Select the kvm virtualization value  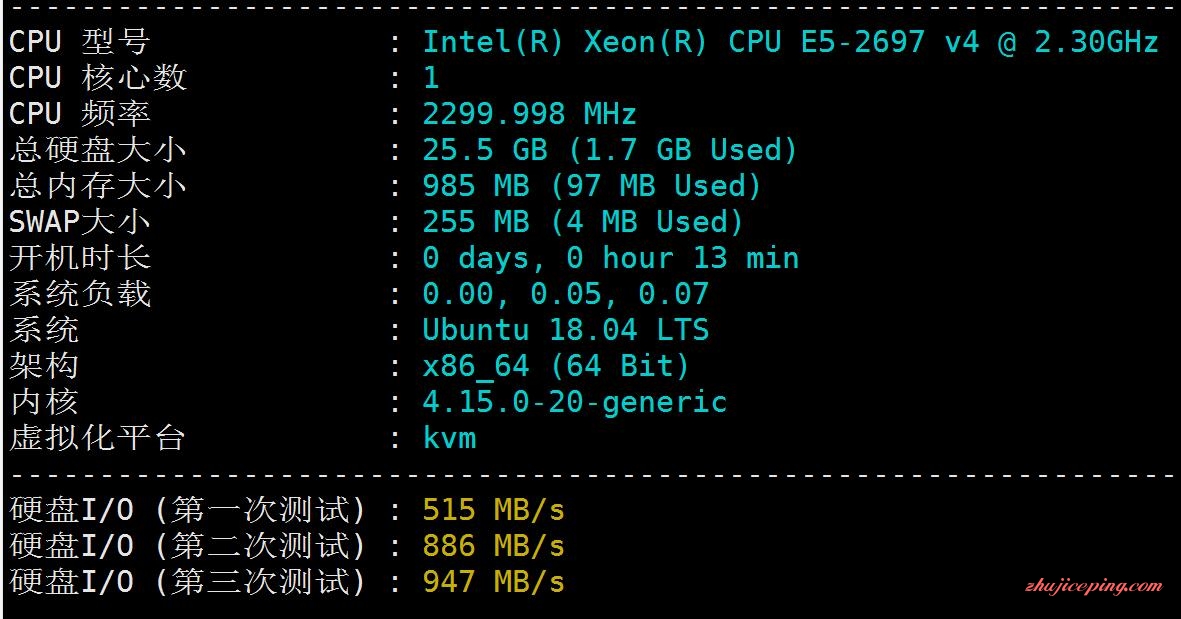point(450,438)
